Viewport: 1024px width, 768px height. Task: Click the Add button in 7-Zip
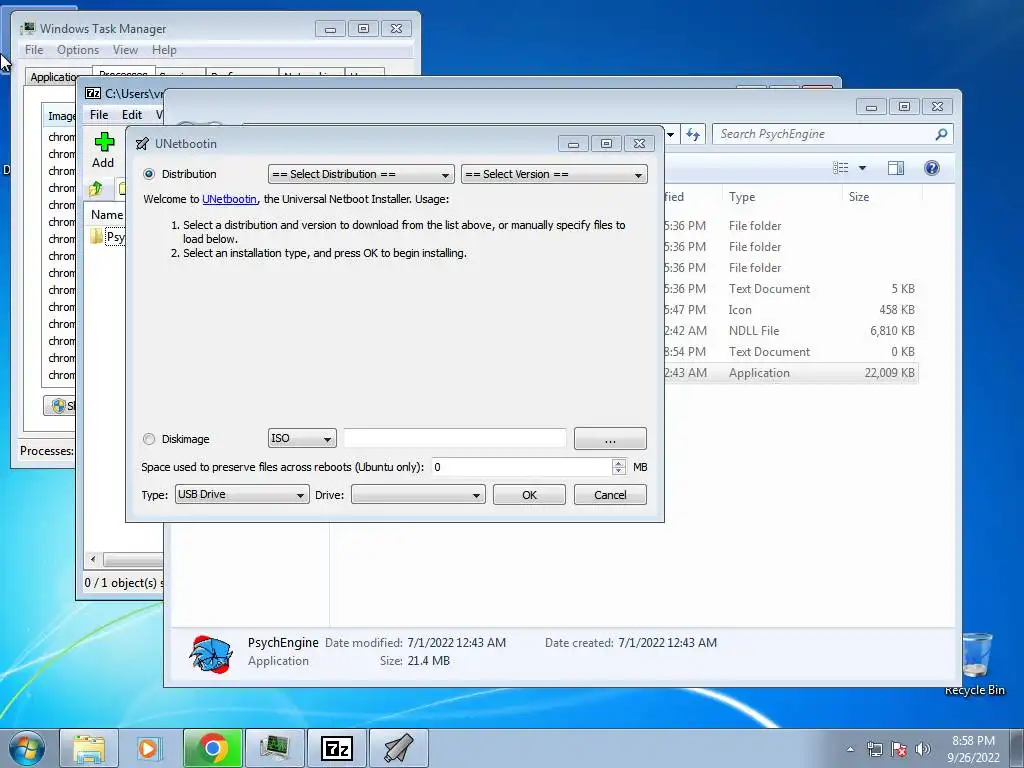click(103, 150)
